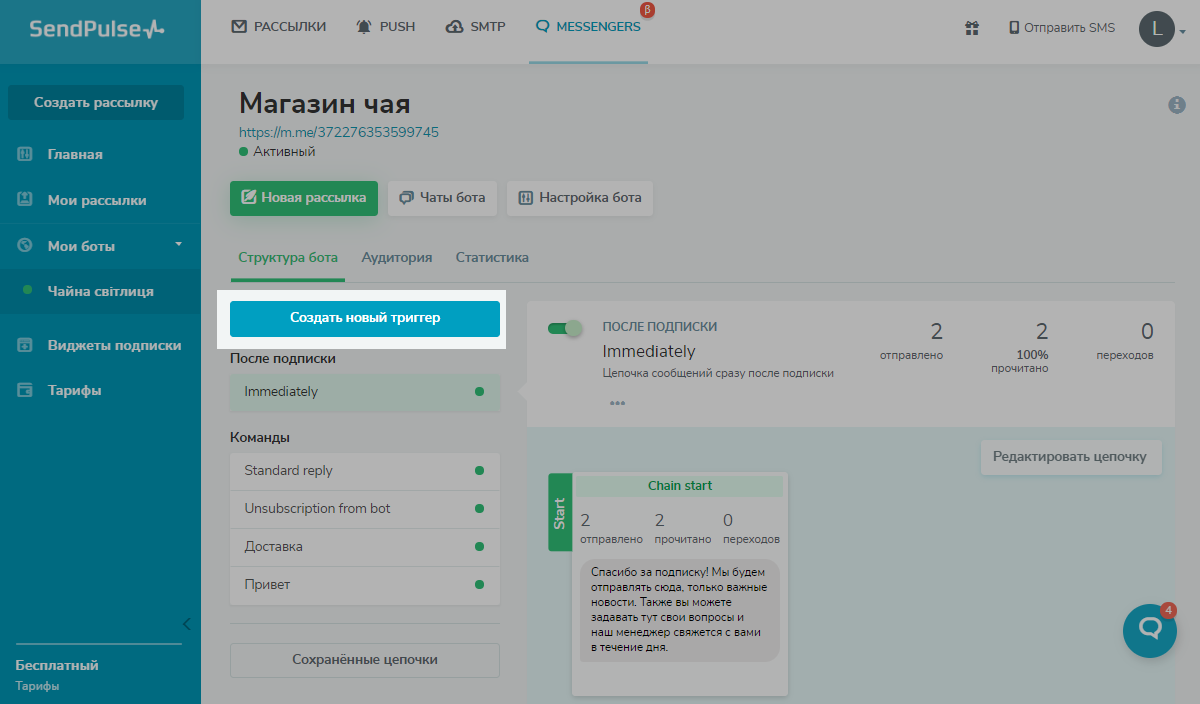1200x704 pixels.
Task: Go to Тарифы in the sidebar
Action: (74, 390)
